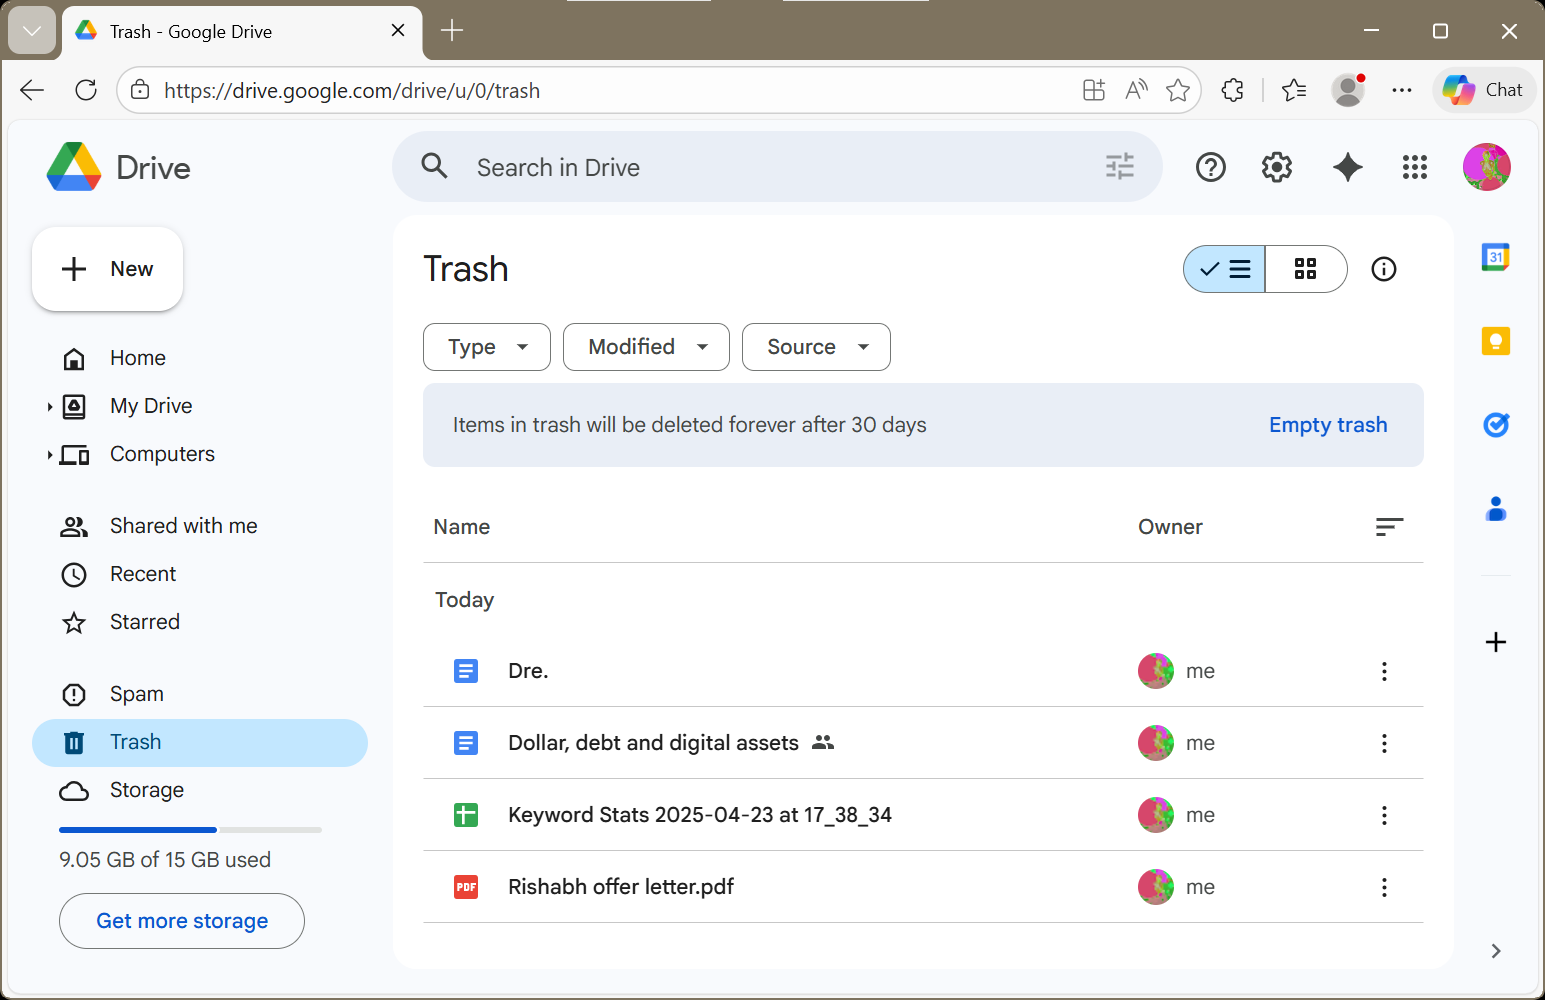The width and height of the screenshot is (1545, 1000).
Task: Open Read aloud icon in address bar
Action: [1136, 90]
